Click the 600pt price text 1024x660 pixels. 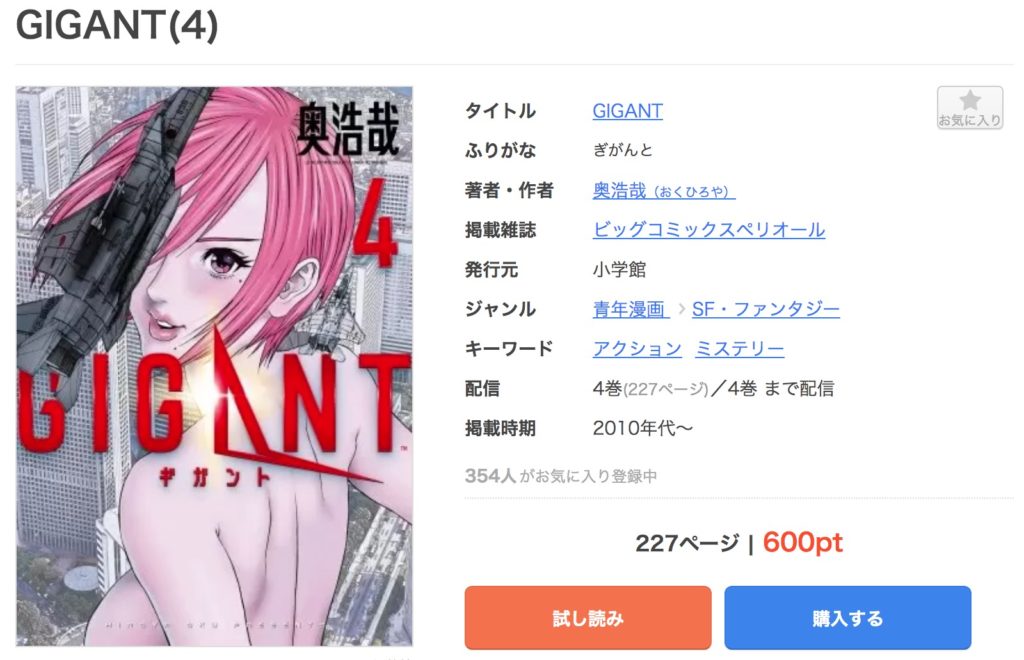[803, 542]
